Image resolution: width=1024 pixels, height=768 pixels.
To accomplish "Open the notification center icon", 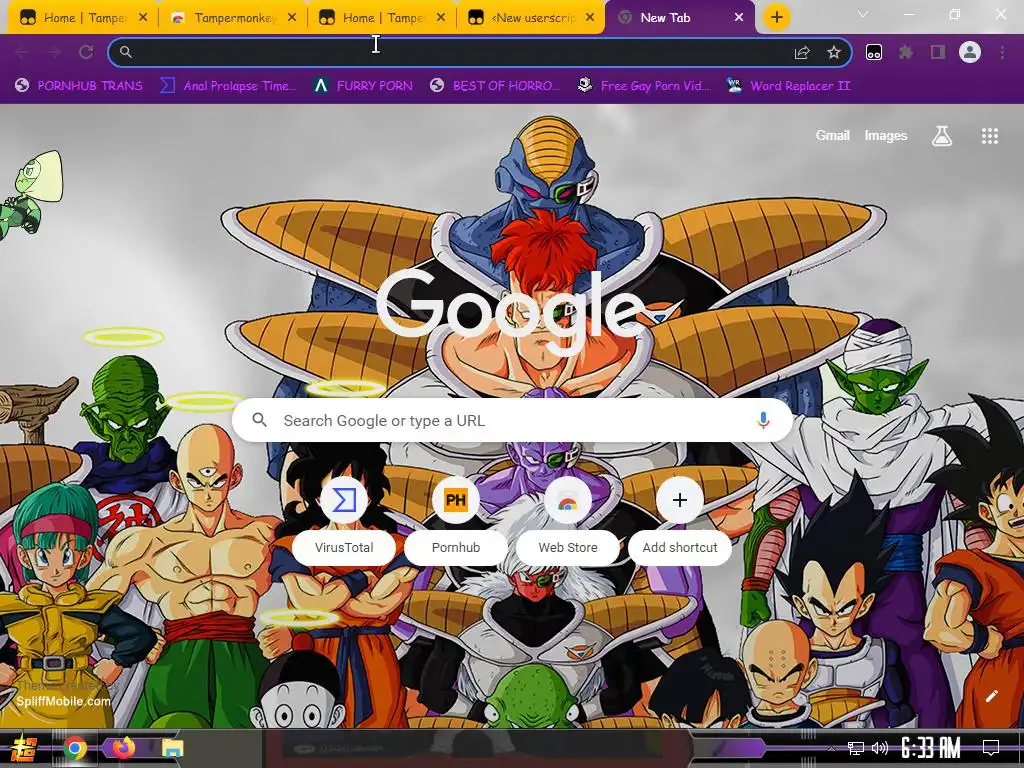I will 991,748.
